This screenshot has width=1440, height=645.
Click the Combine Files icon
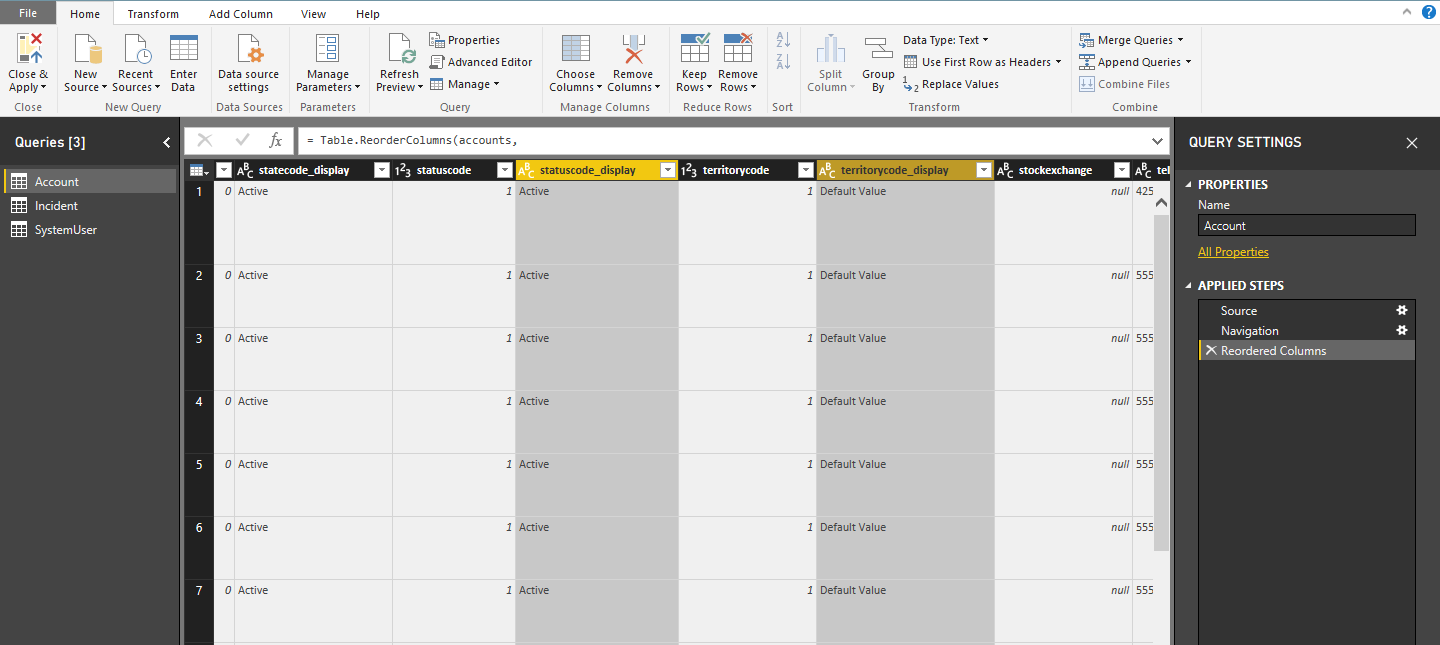click(1086, 83)
